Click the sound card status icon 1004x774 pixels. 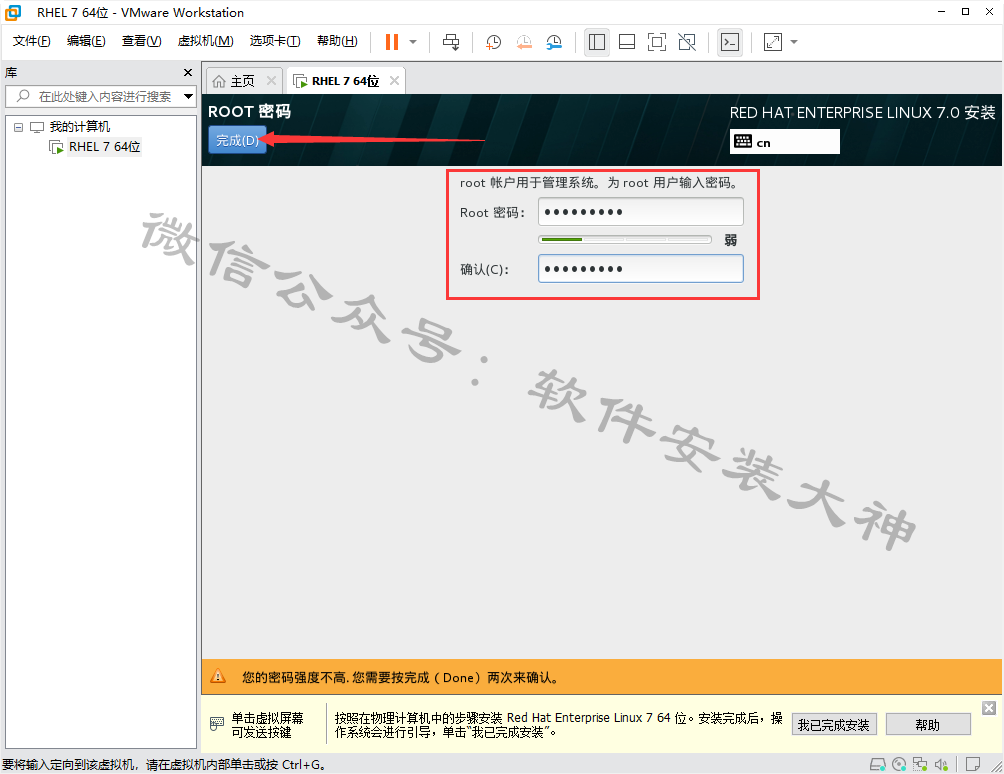coord(941,764)
